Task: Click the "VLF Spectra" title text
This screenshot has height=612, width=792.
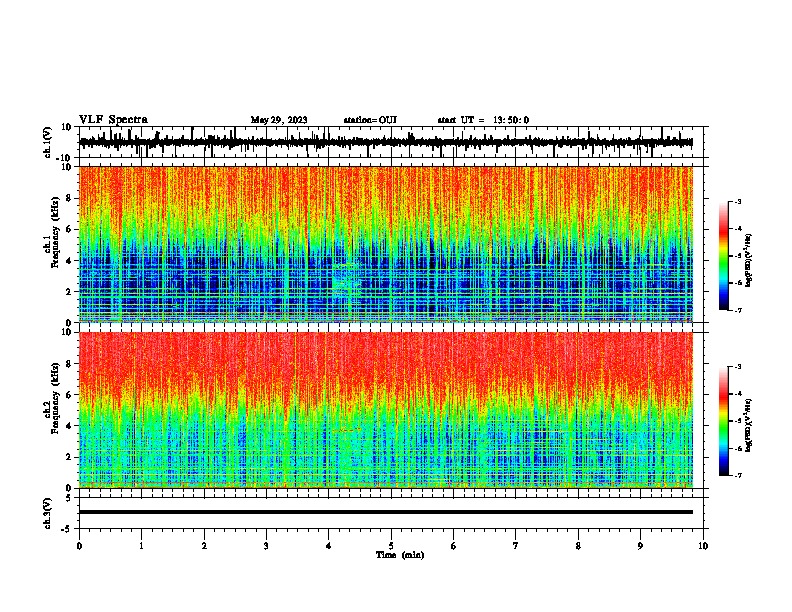Action: click(113, 120)
